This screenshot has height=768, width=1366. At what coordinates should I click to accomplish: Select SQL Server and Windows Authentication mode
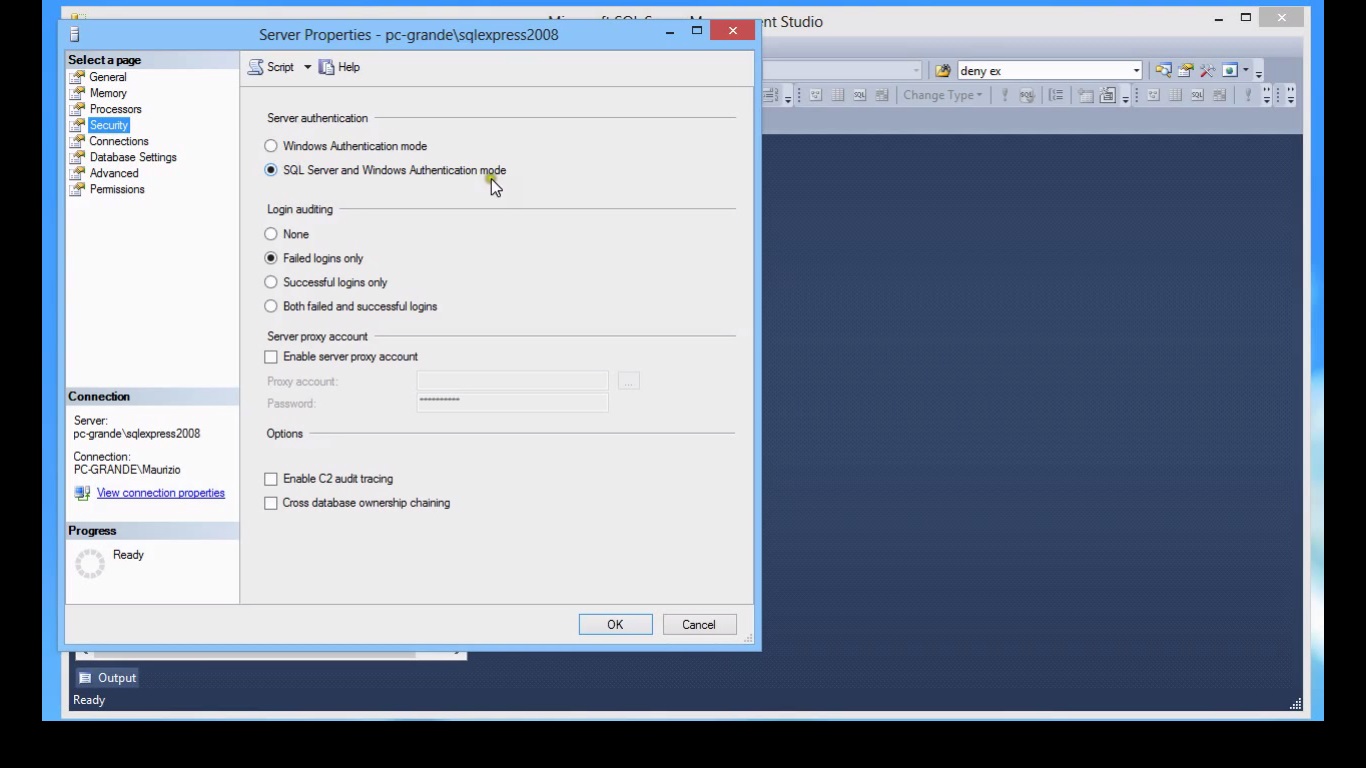pyautogui.click(x=385, y=170)
